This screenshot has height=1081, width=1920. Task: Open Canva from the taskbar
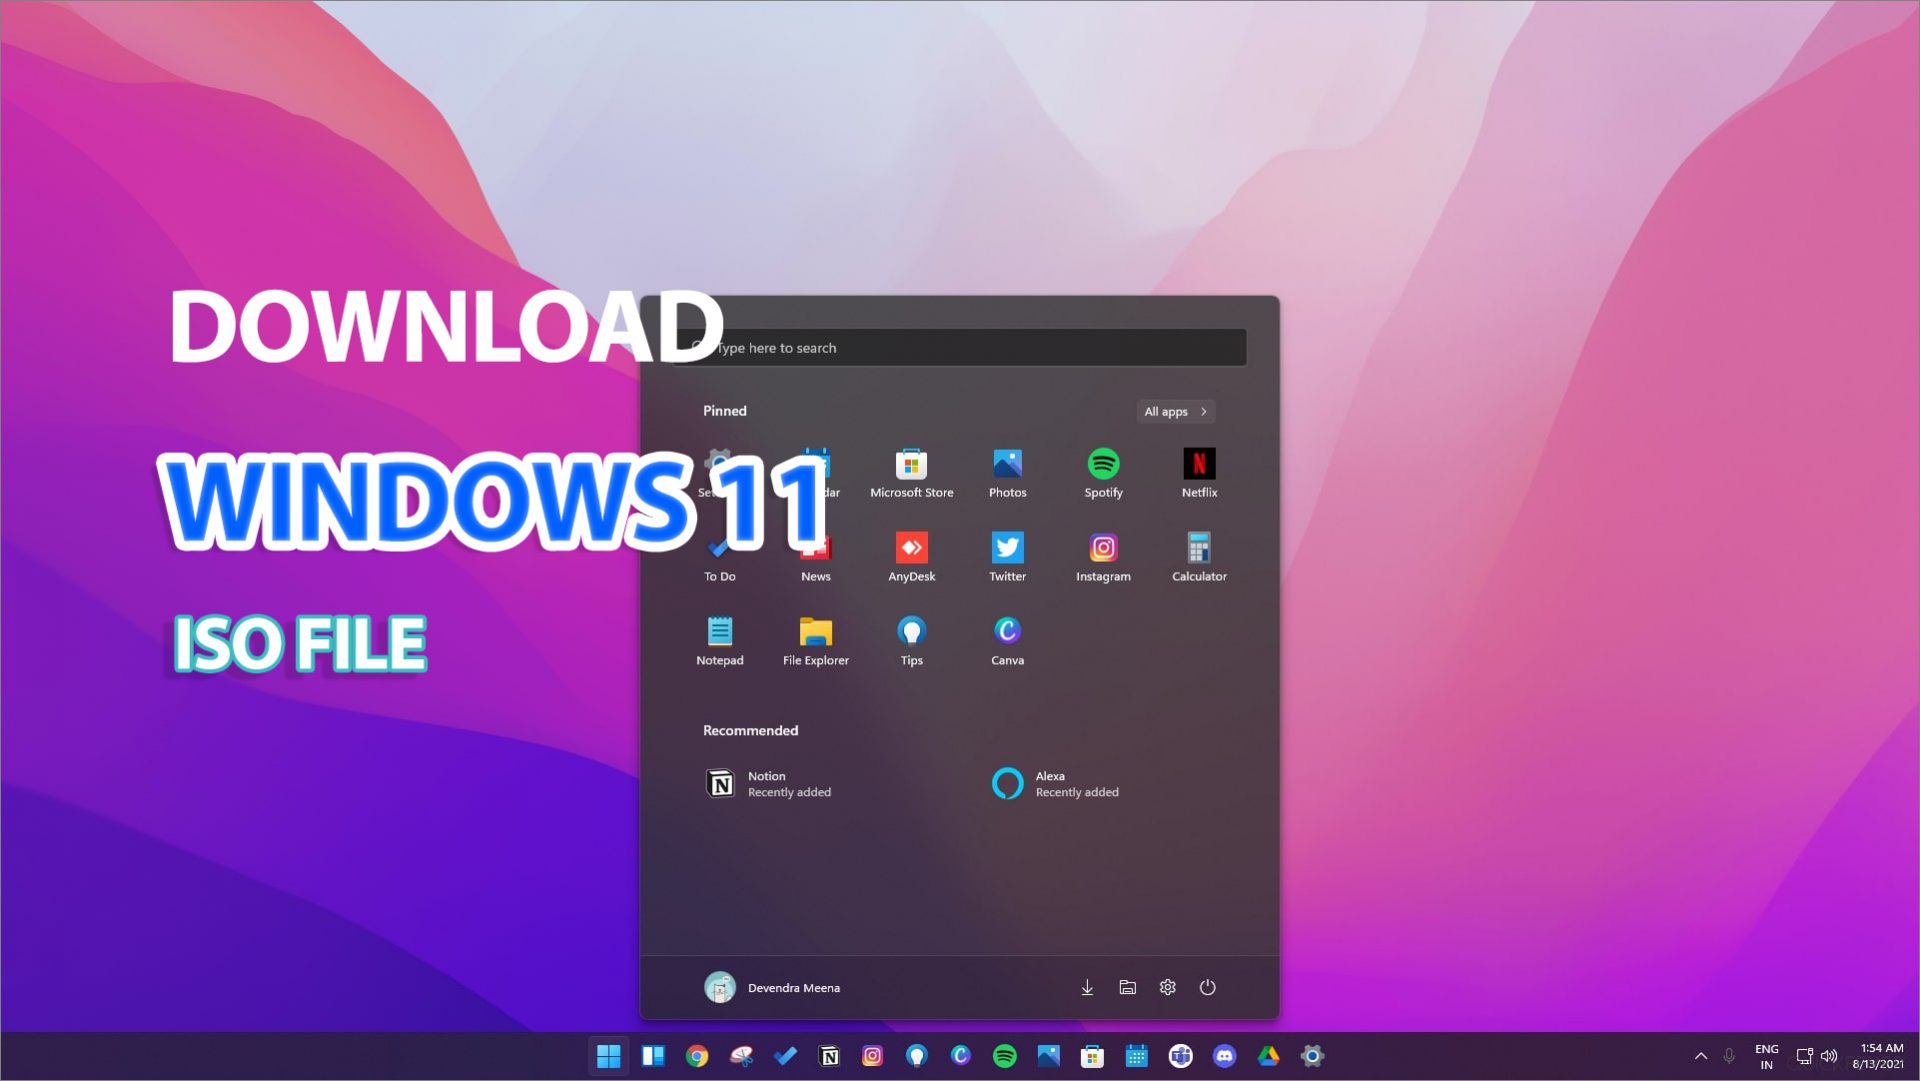[x=960, y=1056]
